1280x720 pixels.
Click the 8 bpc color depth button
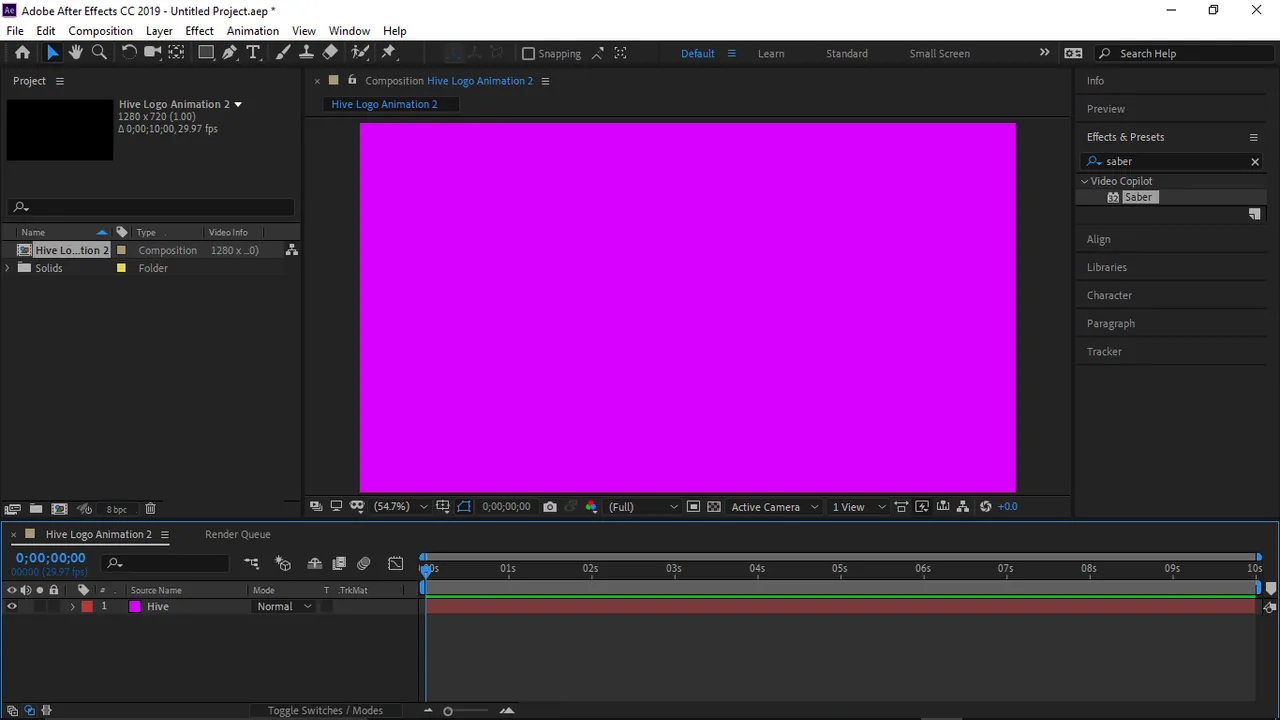click(x=117, y=510)
